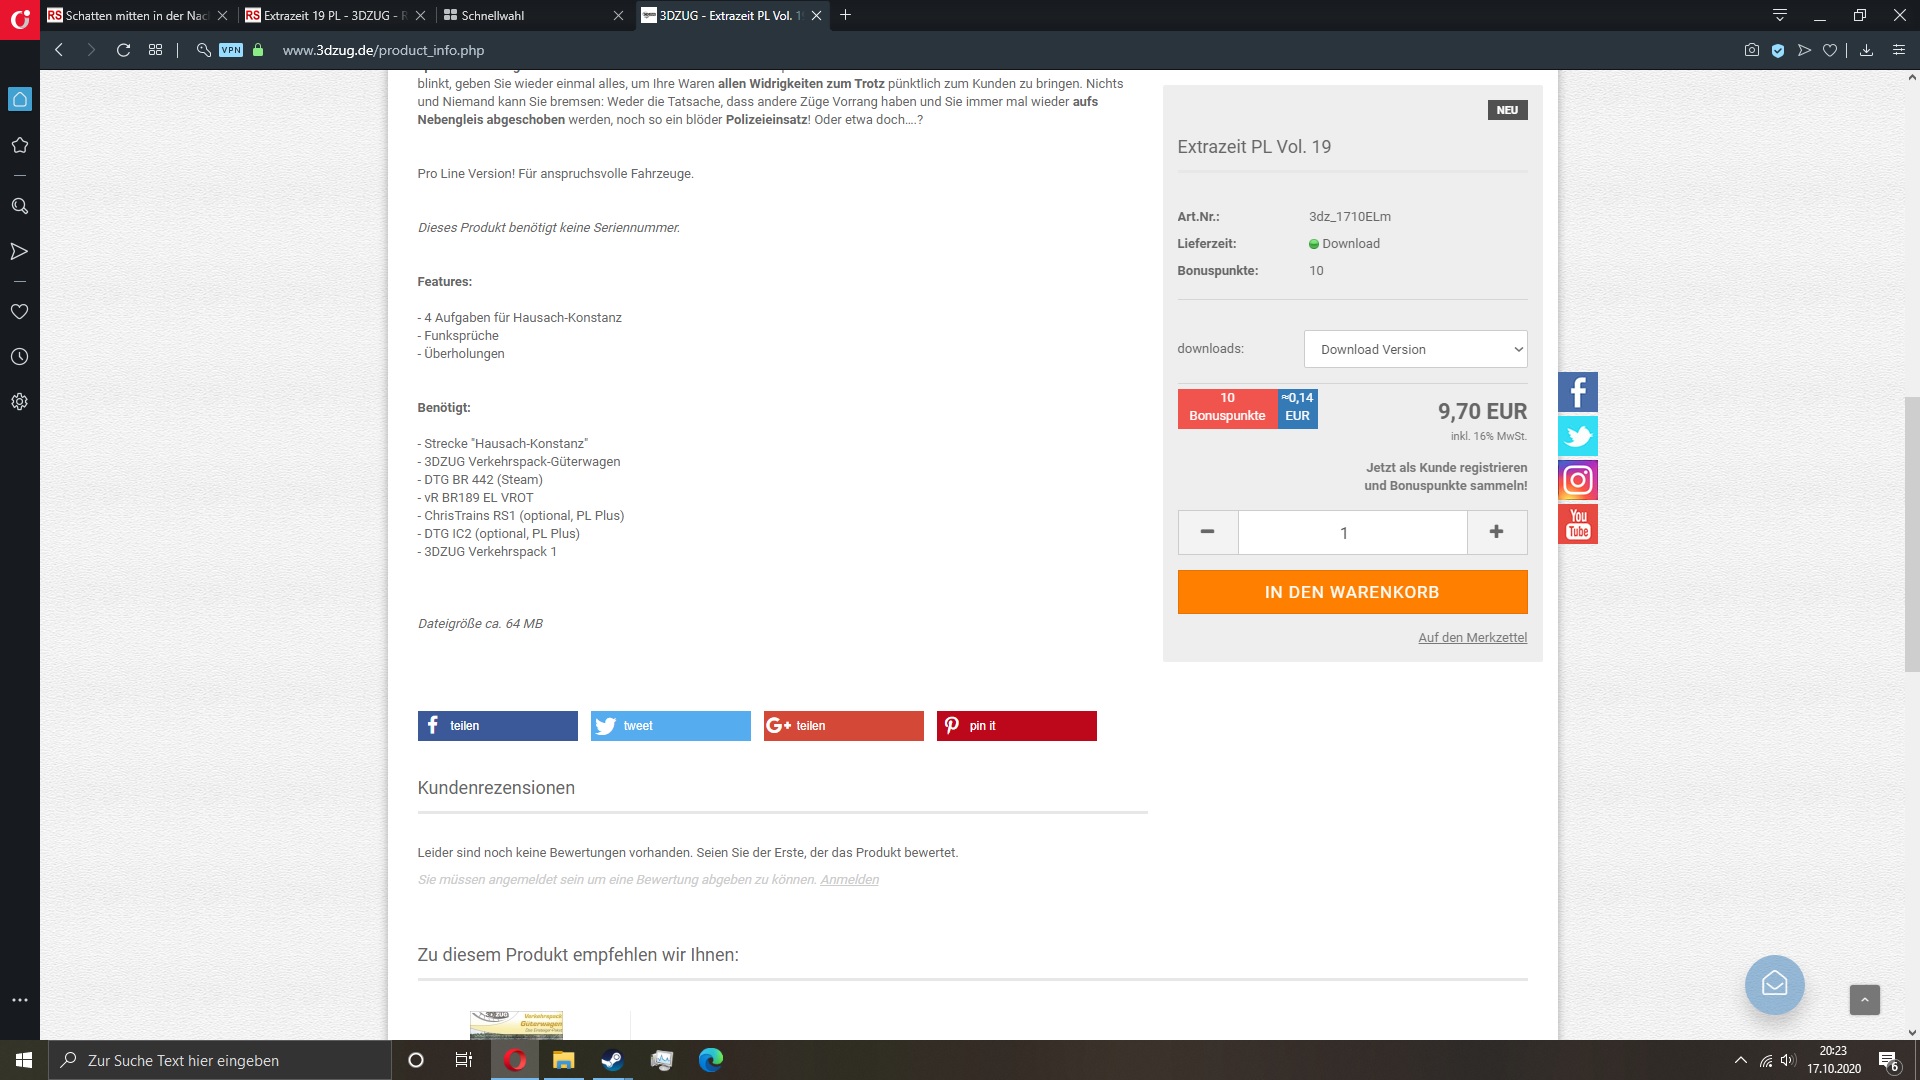Open ad blocker shield icon

pyautogui.click(x=1778, y=50)
